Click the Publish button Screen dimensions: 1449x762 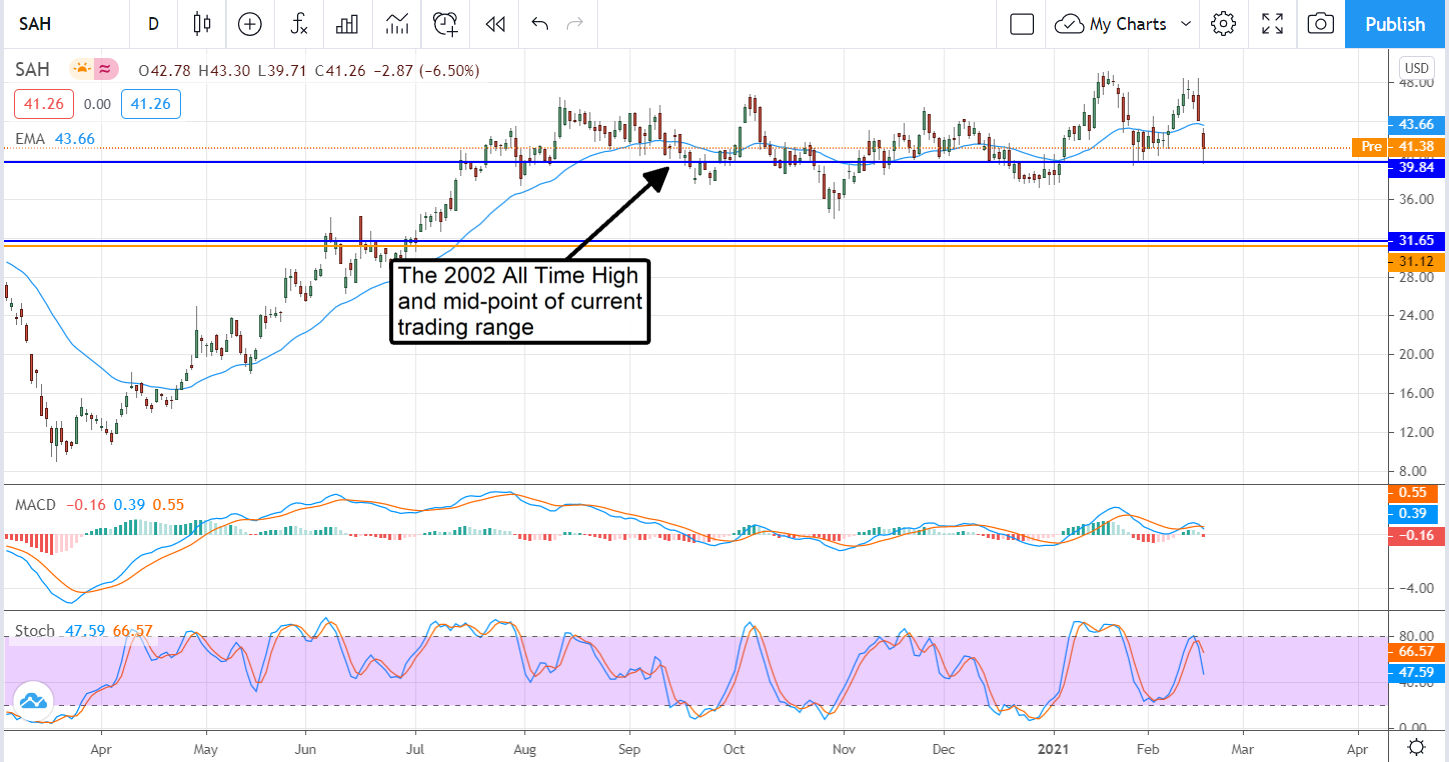[x=1394, y=24]
